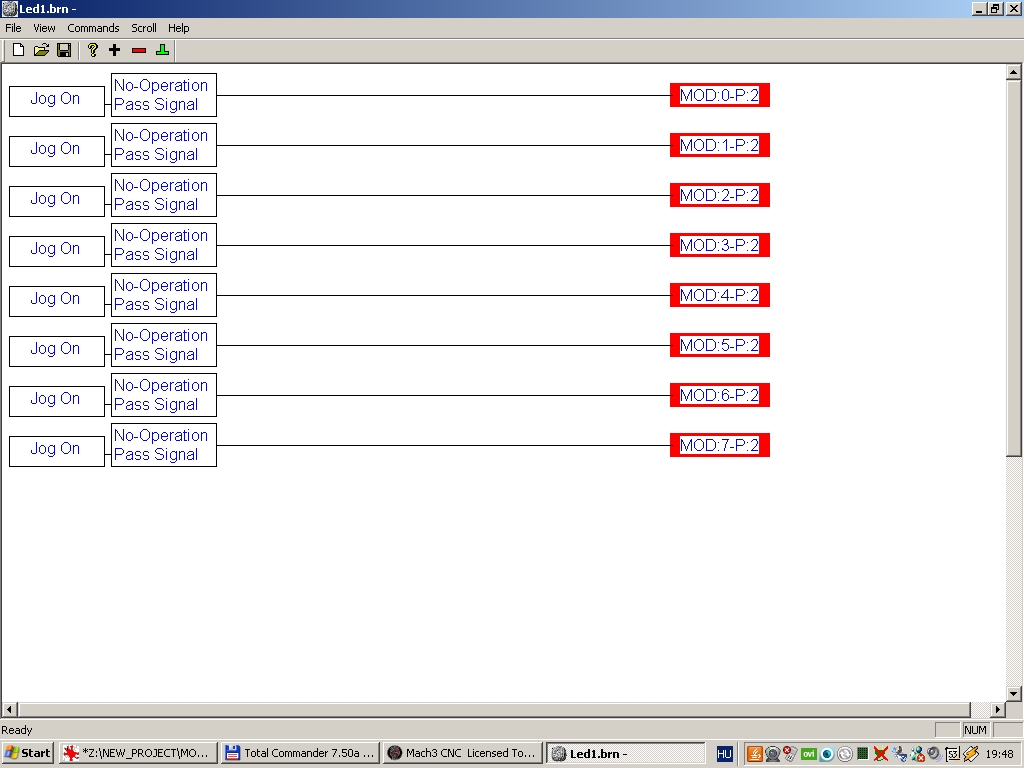This screenshot has width=1024, height=768.
Task: Click the red X cross tray icon
Action: [880, 754]
